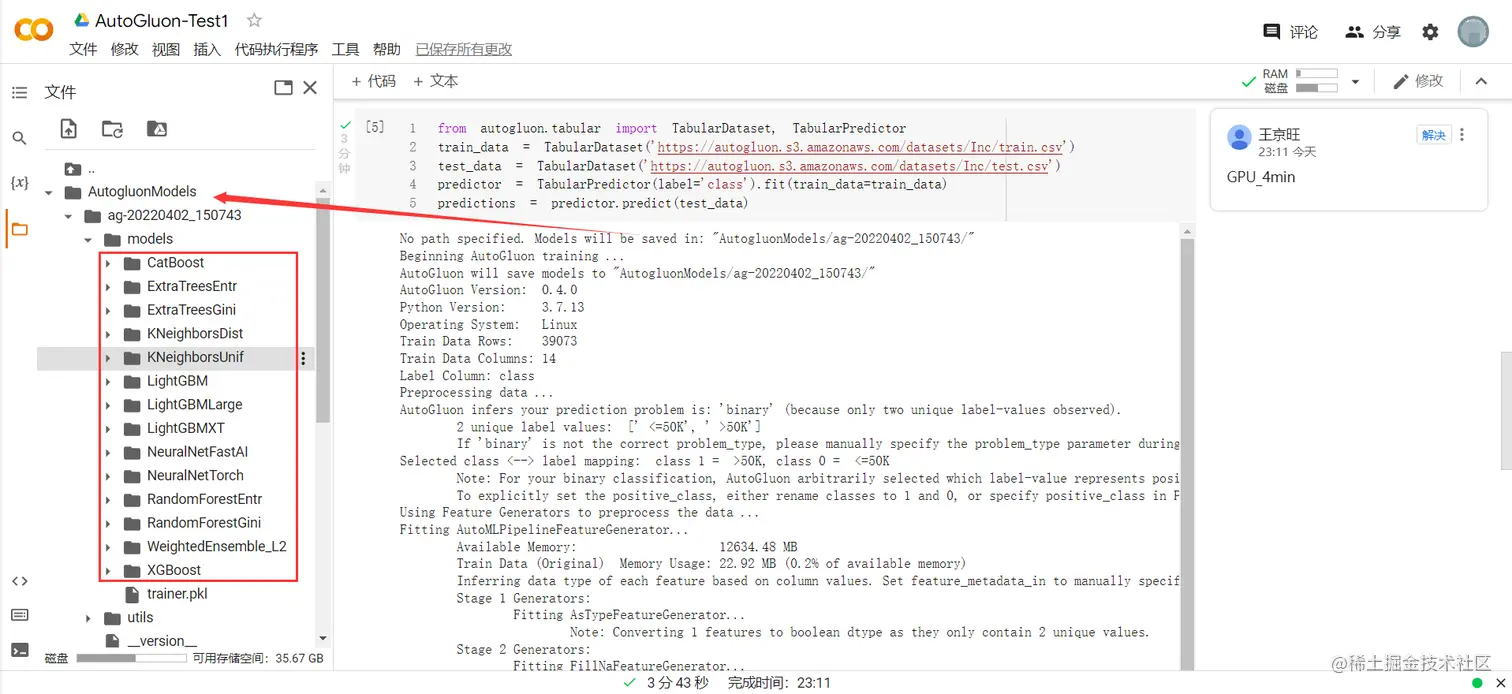This screenshot has width=1512, height=694.
Task: Select the WeightedEnsemble_L2 folder
Action: (216, 546)
